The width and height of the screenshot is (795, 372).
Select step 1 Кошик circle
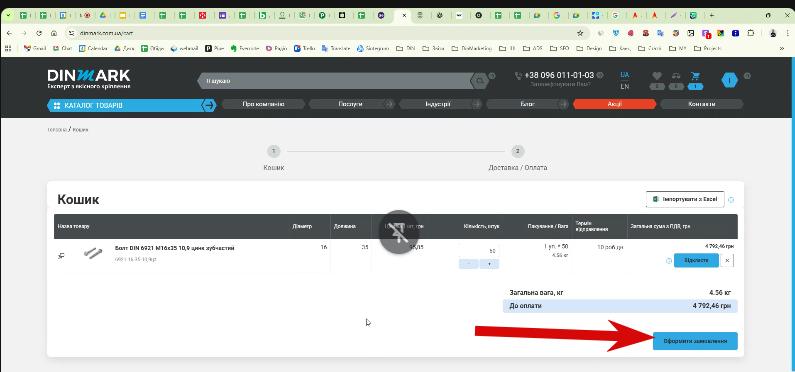tap(273, 151)
